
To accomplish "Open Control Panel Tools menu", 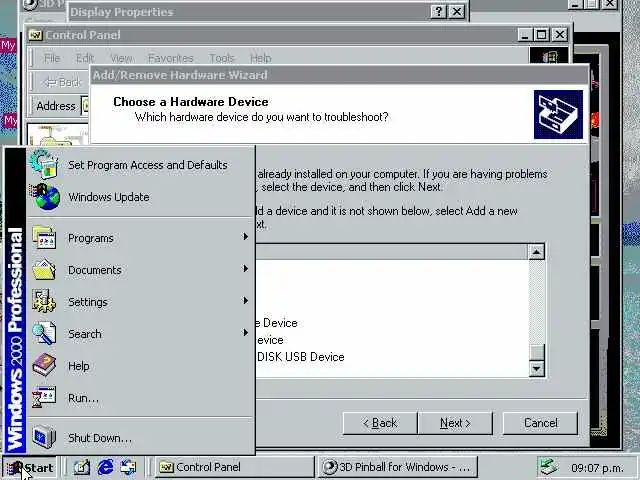I will [x=222, y=58].
